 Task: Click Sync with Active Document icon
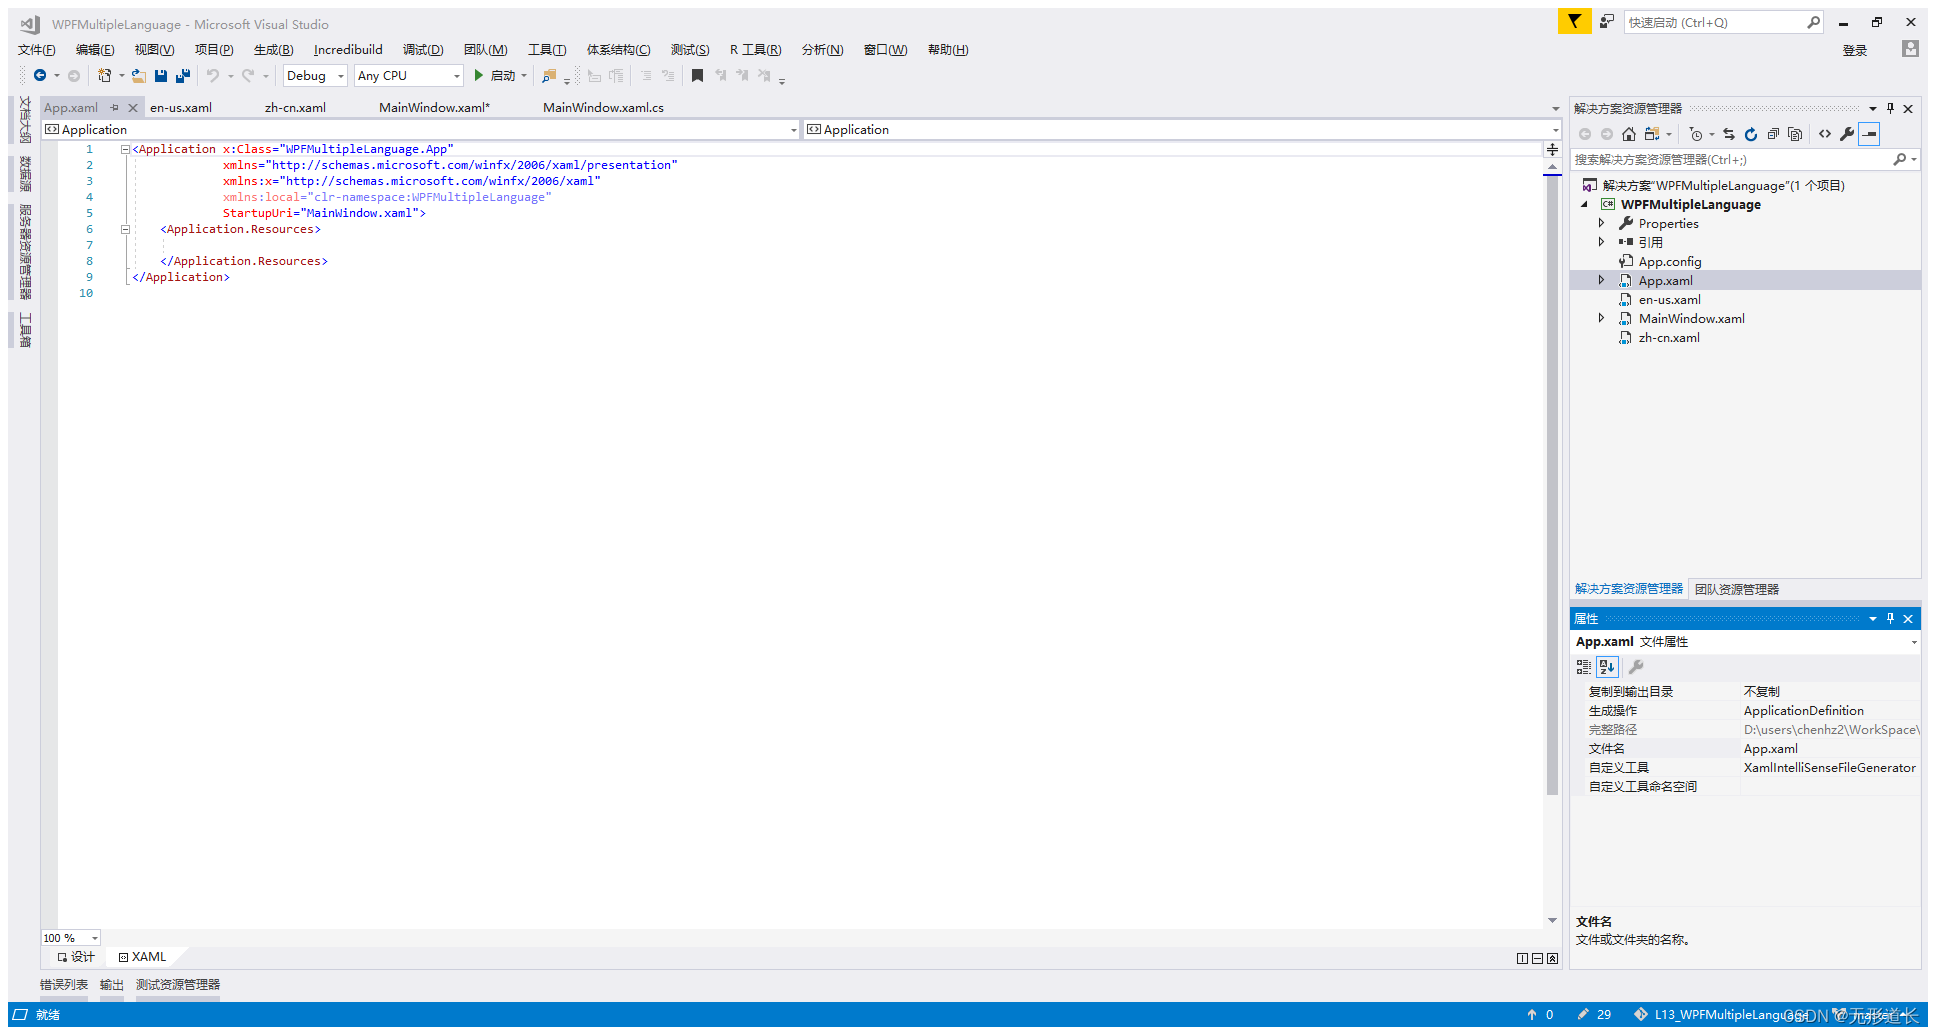1729,134
